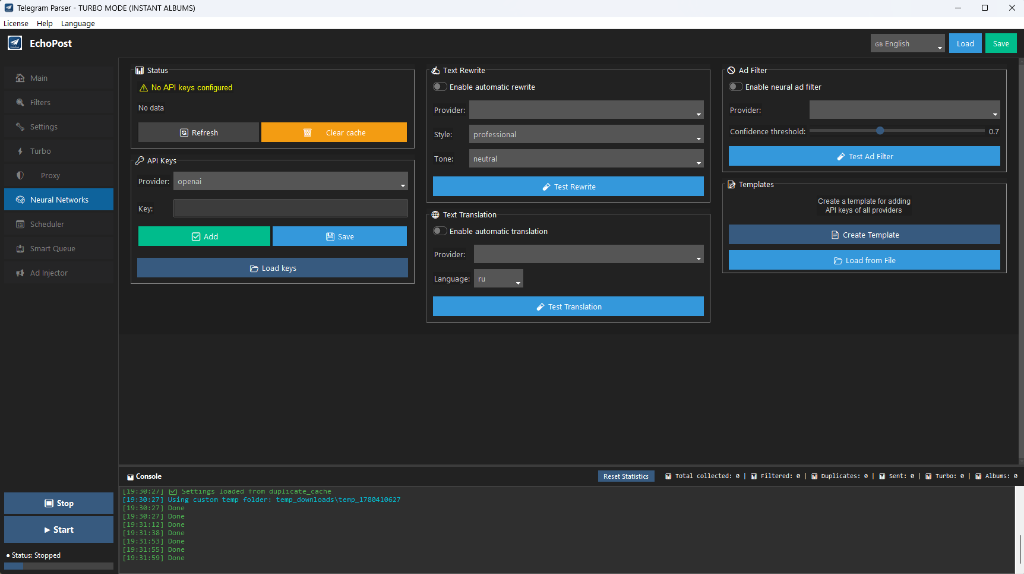Click the Test Translation button
This screenshot has width=1024, height=574.
(x=568, y=306)
